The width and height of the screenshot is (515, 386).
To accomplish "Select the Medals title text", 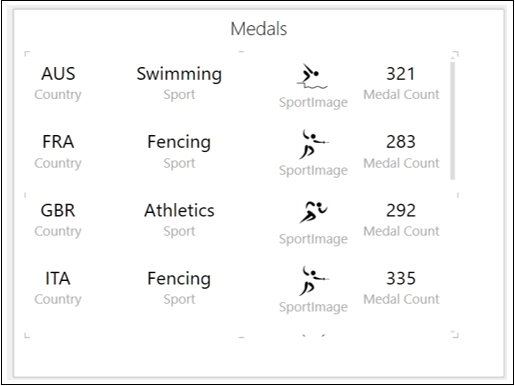I will pyautogui.click(x=259, y=29).
